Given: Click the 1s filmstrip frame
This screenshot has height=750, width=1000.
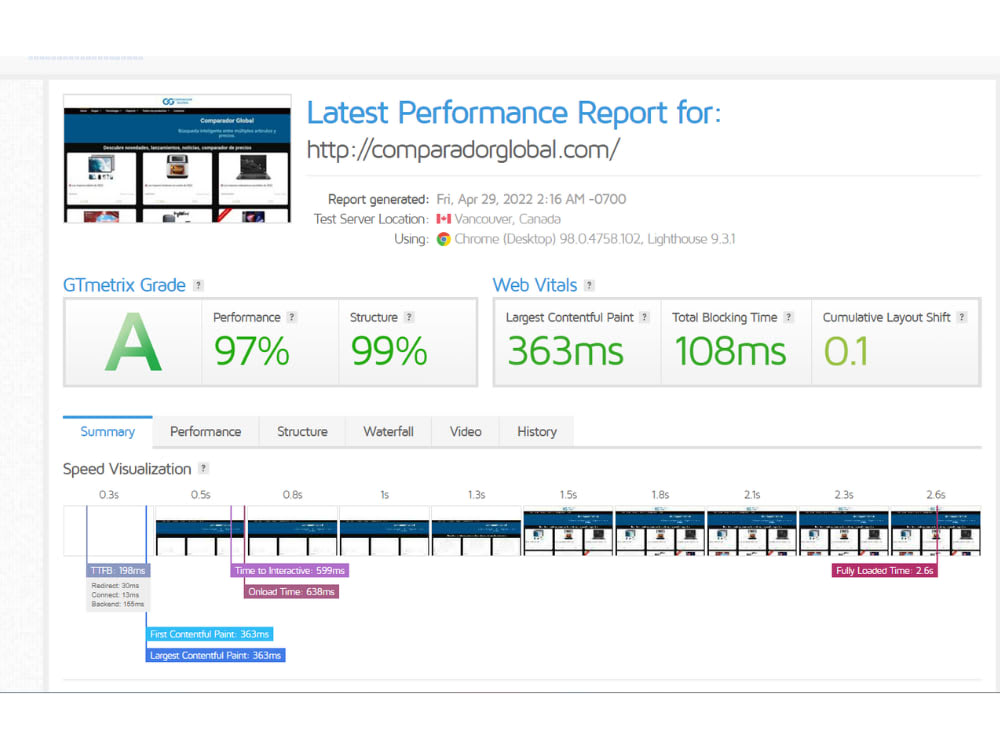Looking at the screenshot, I should [385, 531].
